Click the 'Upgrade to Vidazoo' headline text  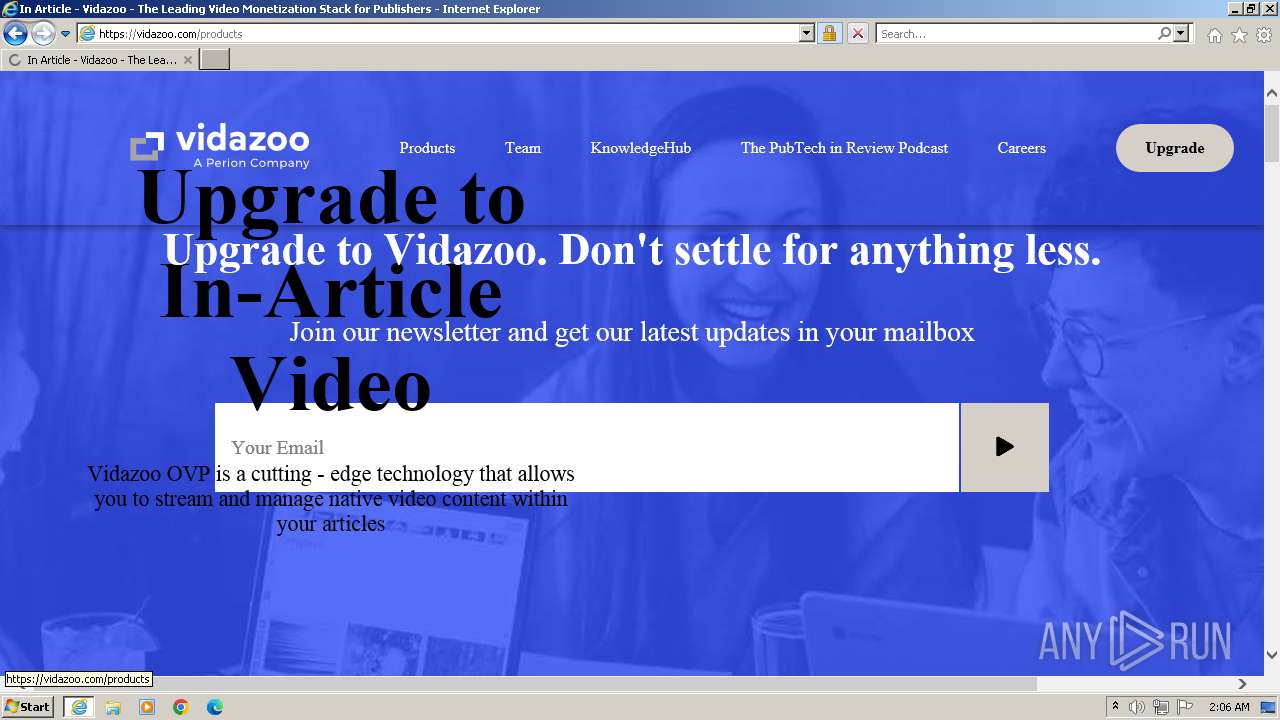(632, 250)
